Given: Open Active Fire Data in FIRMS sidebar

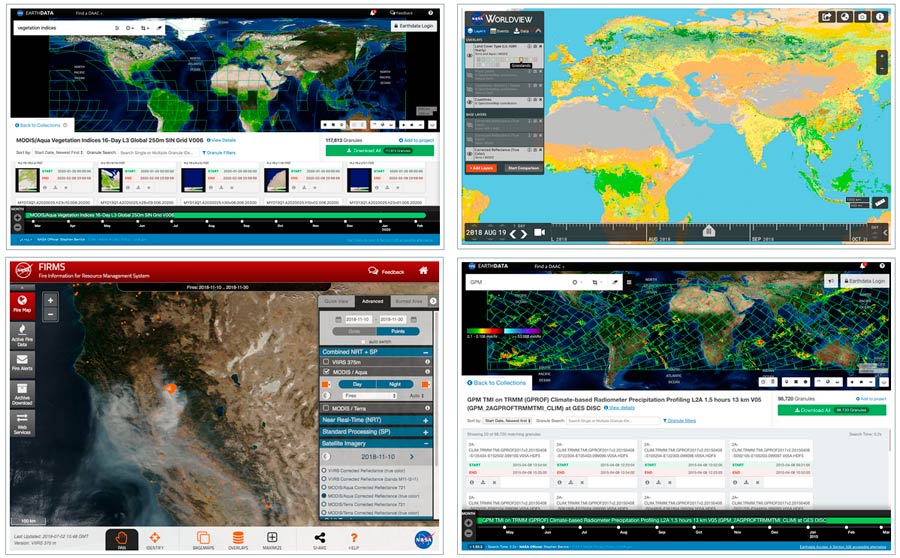Looking at the screenshot, I should pyautogui.click(x=22, y=335).
